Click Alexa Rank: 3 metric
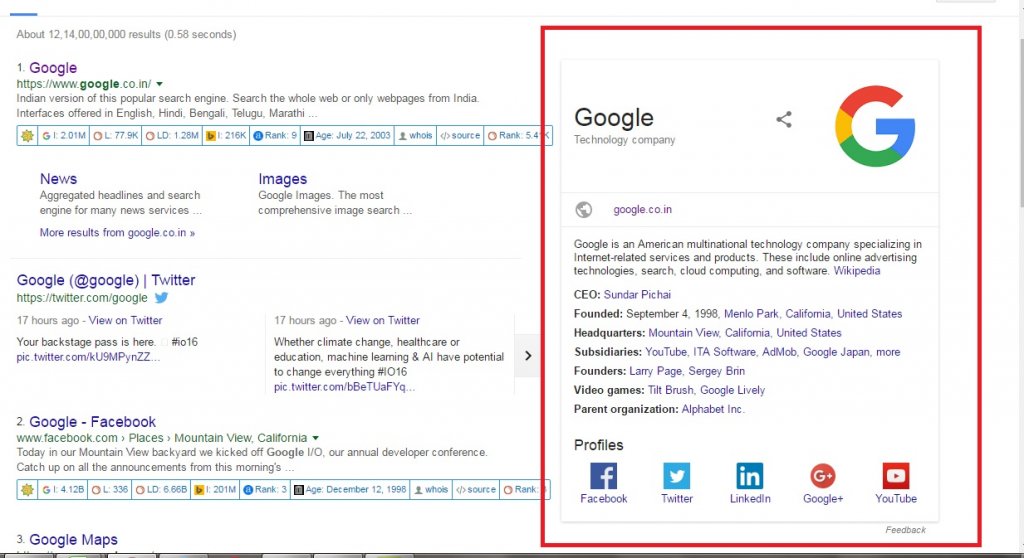 point(265,489)
